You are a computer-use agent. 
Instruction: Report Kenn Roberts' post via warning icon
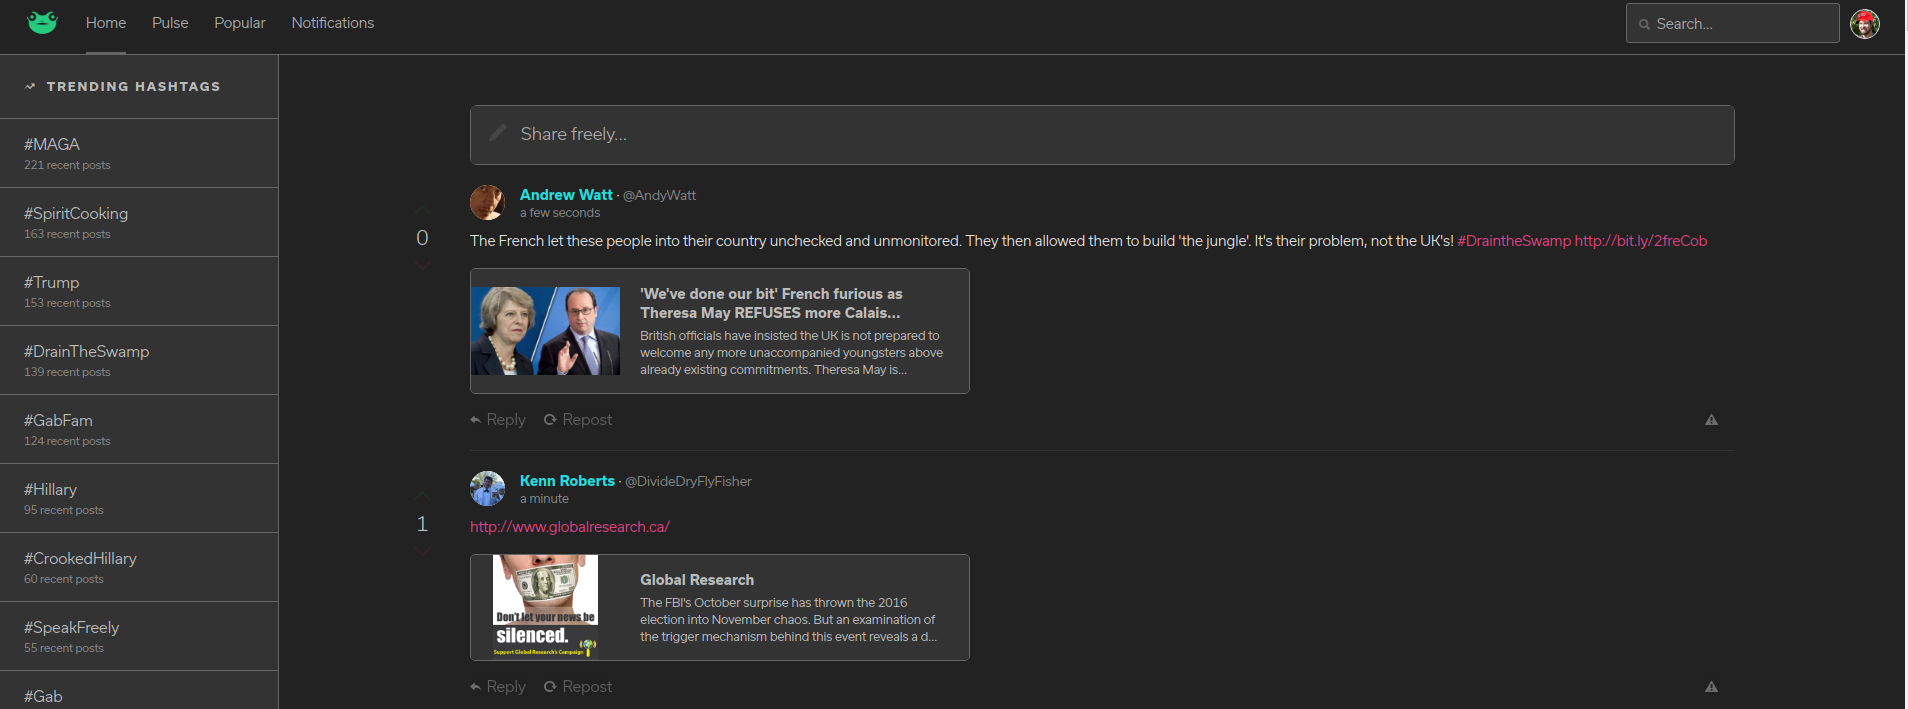(1711, 687)
